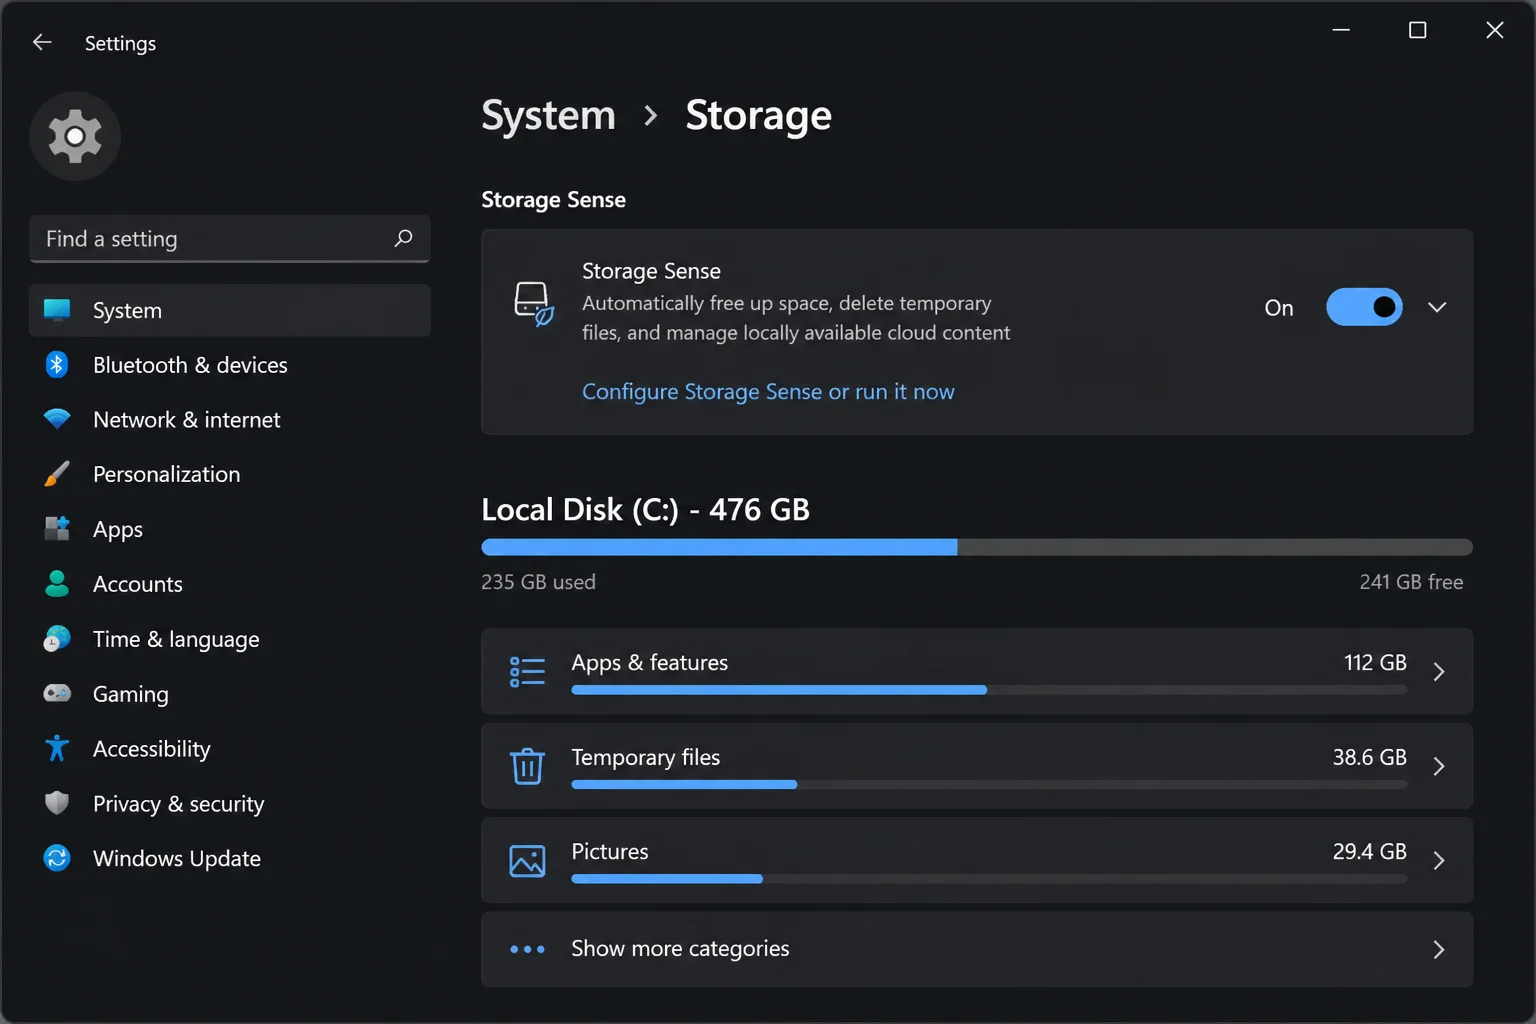Screen dimensions: 1536x1024
Task: Click the 38.6 GB size value
Action: [x=1369, y=757]
